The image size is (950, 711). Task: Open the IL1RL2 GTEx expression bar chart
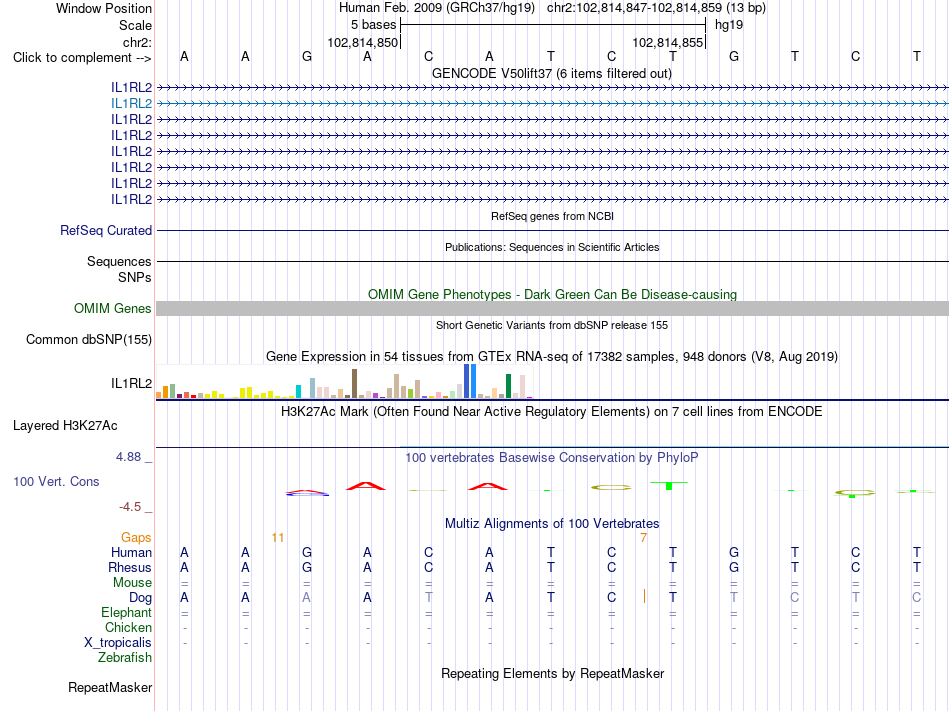pyautogui.click(x=345, y=382)
